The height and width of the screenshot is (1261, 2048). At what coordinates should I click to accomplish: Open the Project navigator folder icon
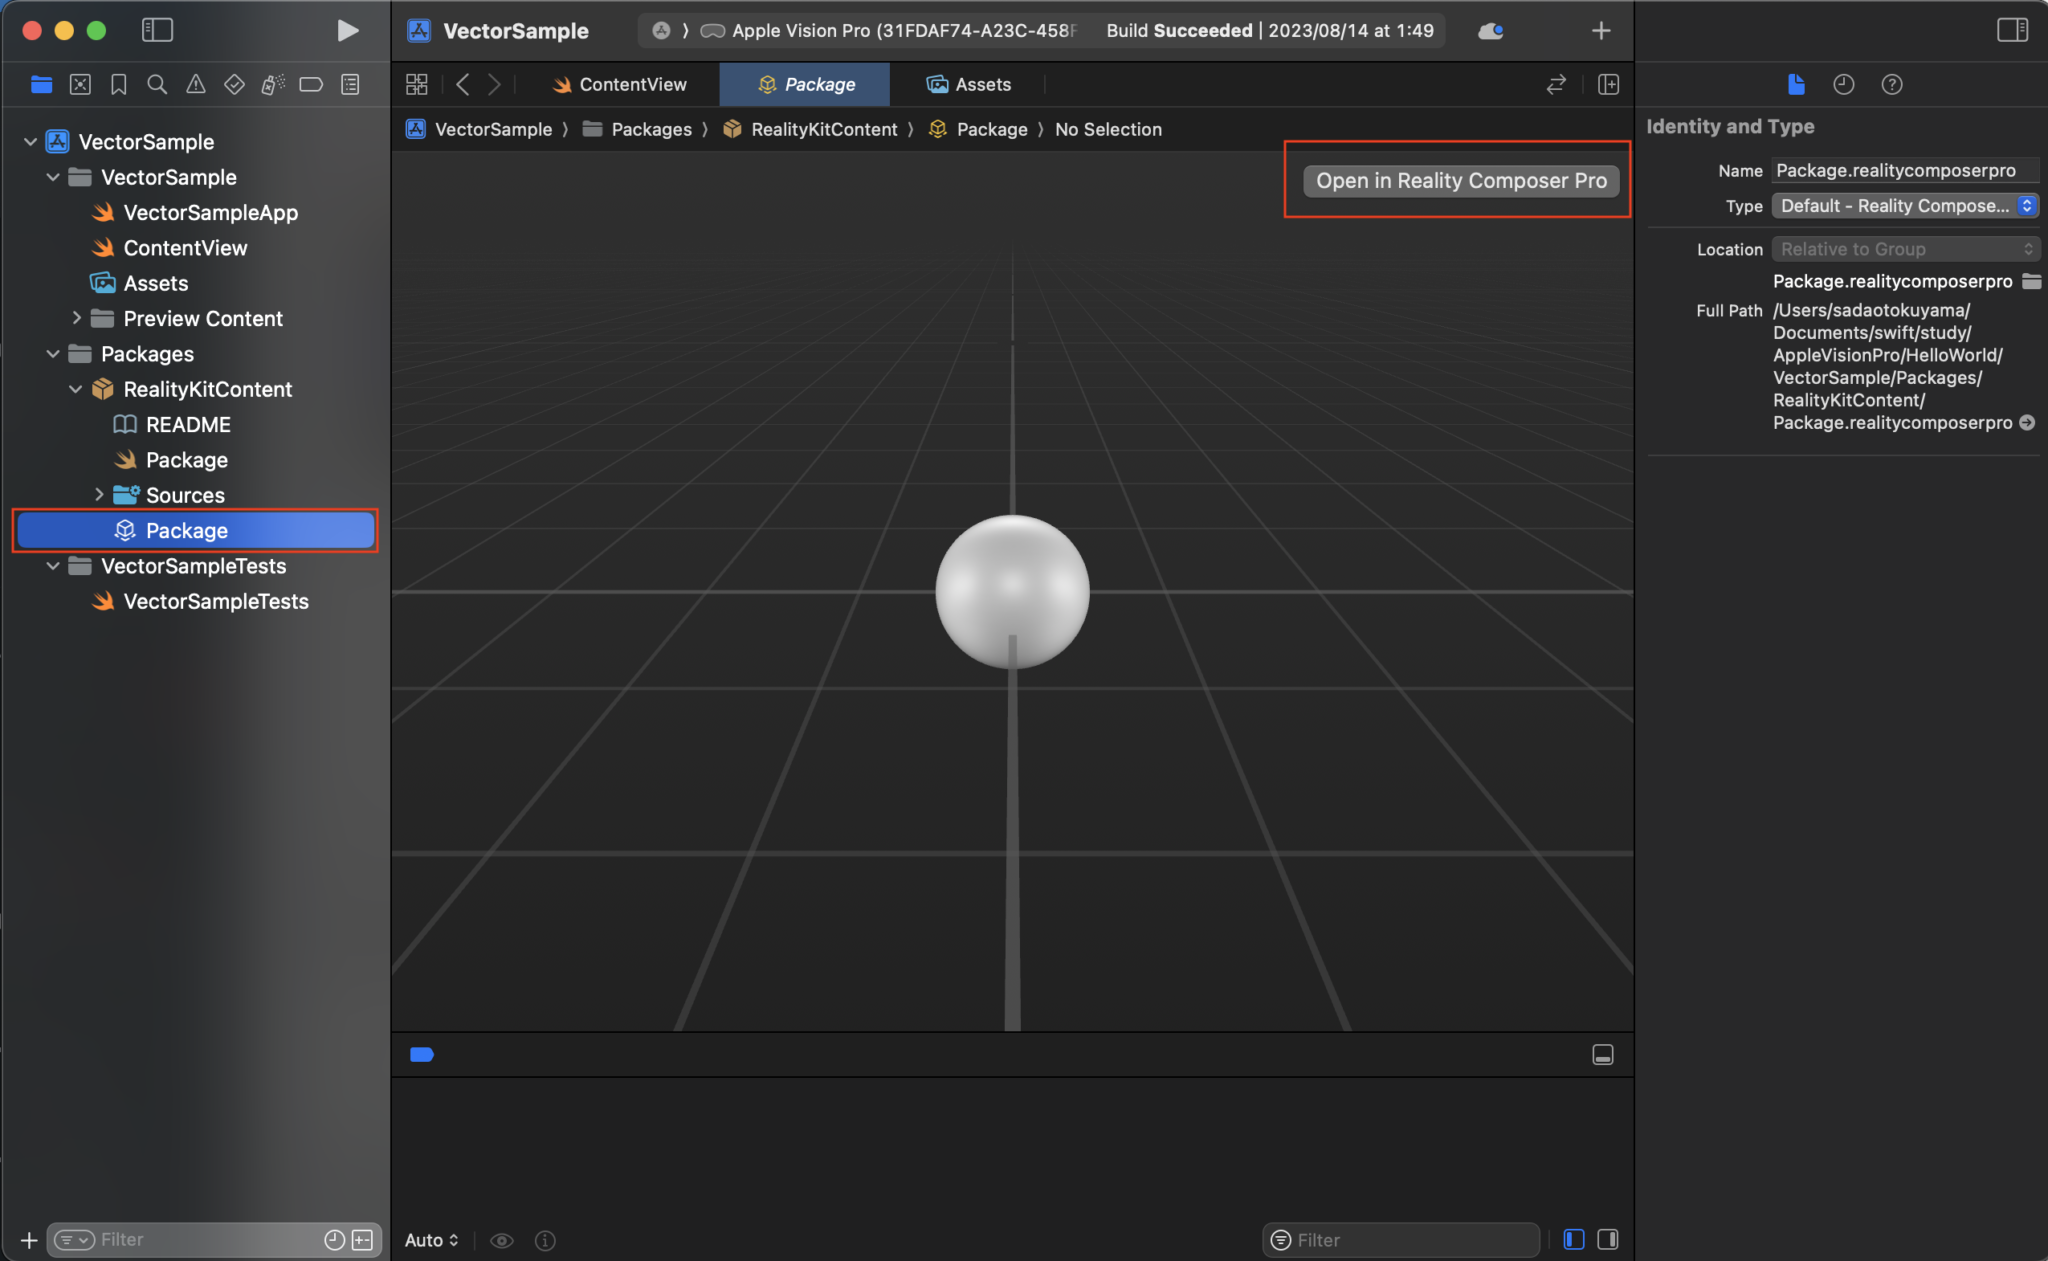pos(41,84)
